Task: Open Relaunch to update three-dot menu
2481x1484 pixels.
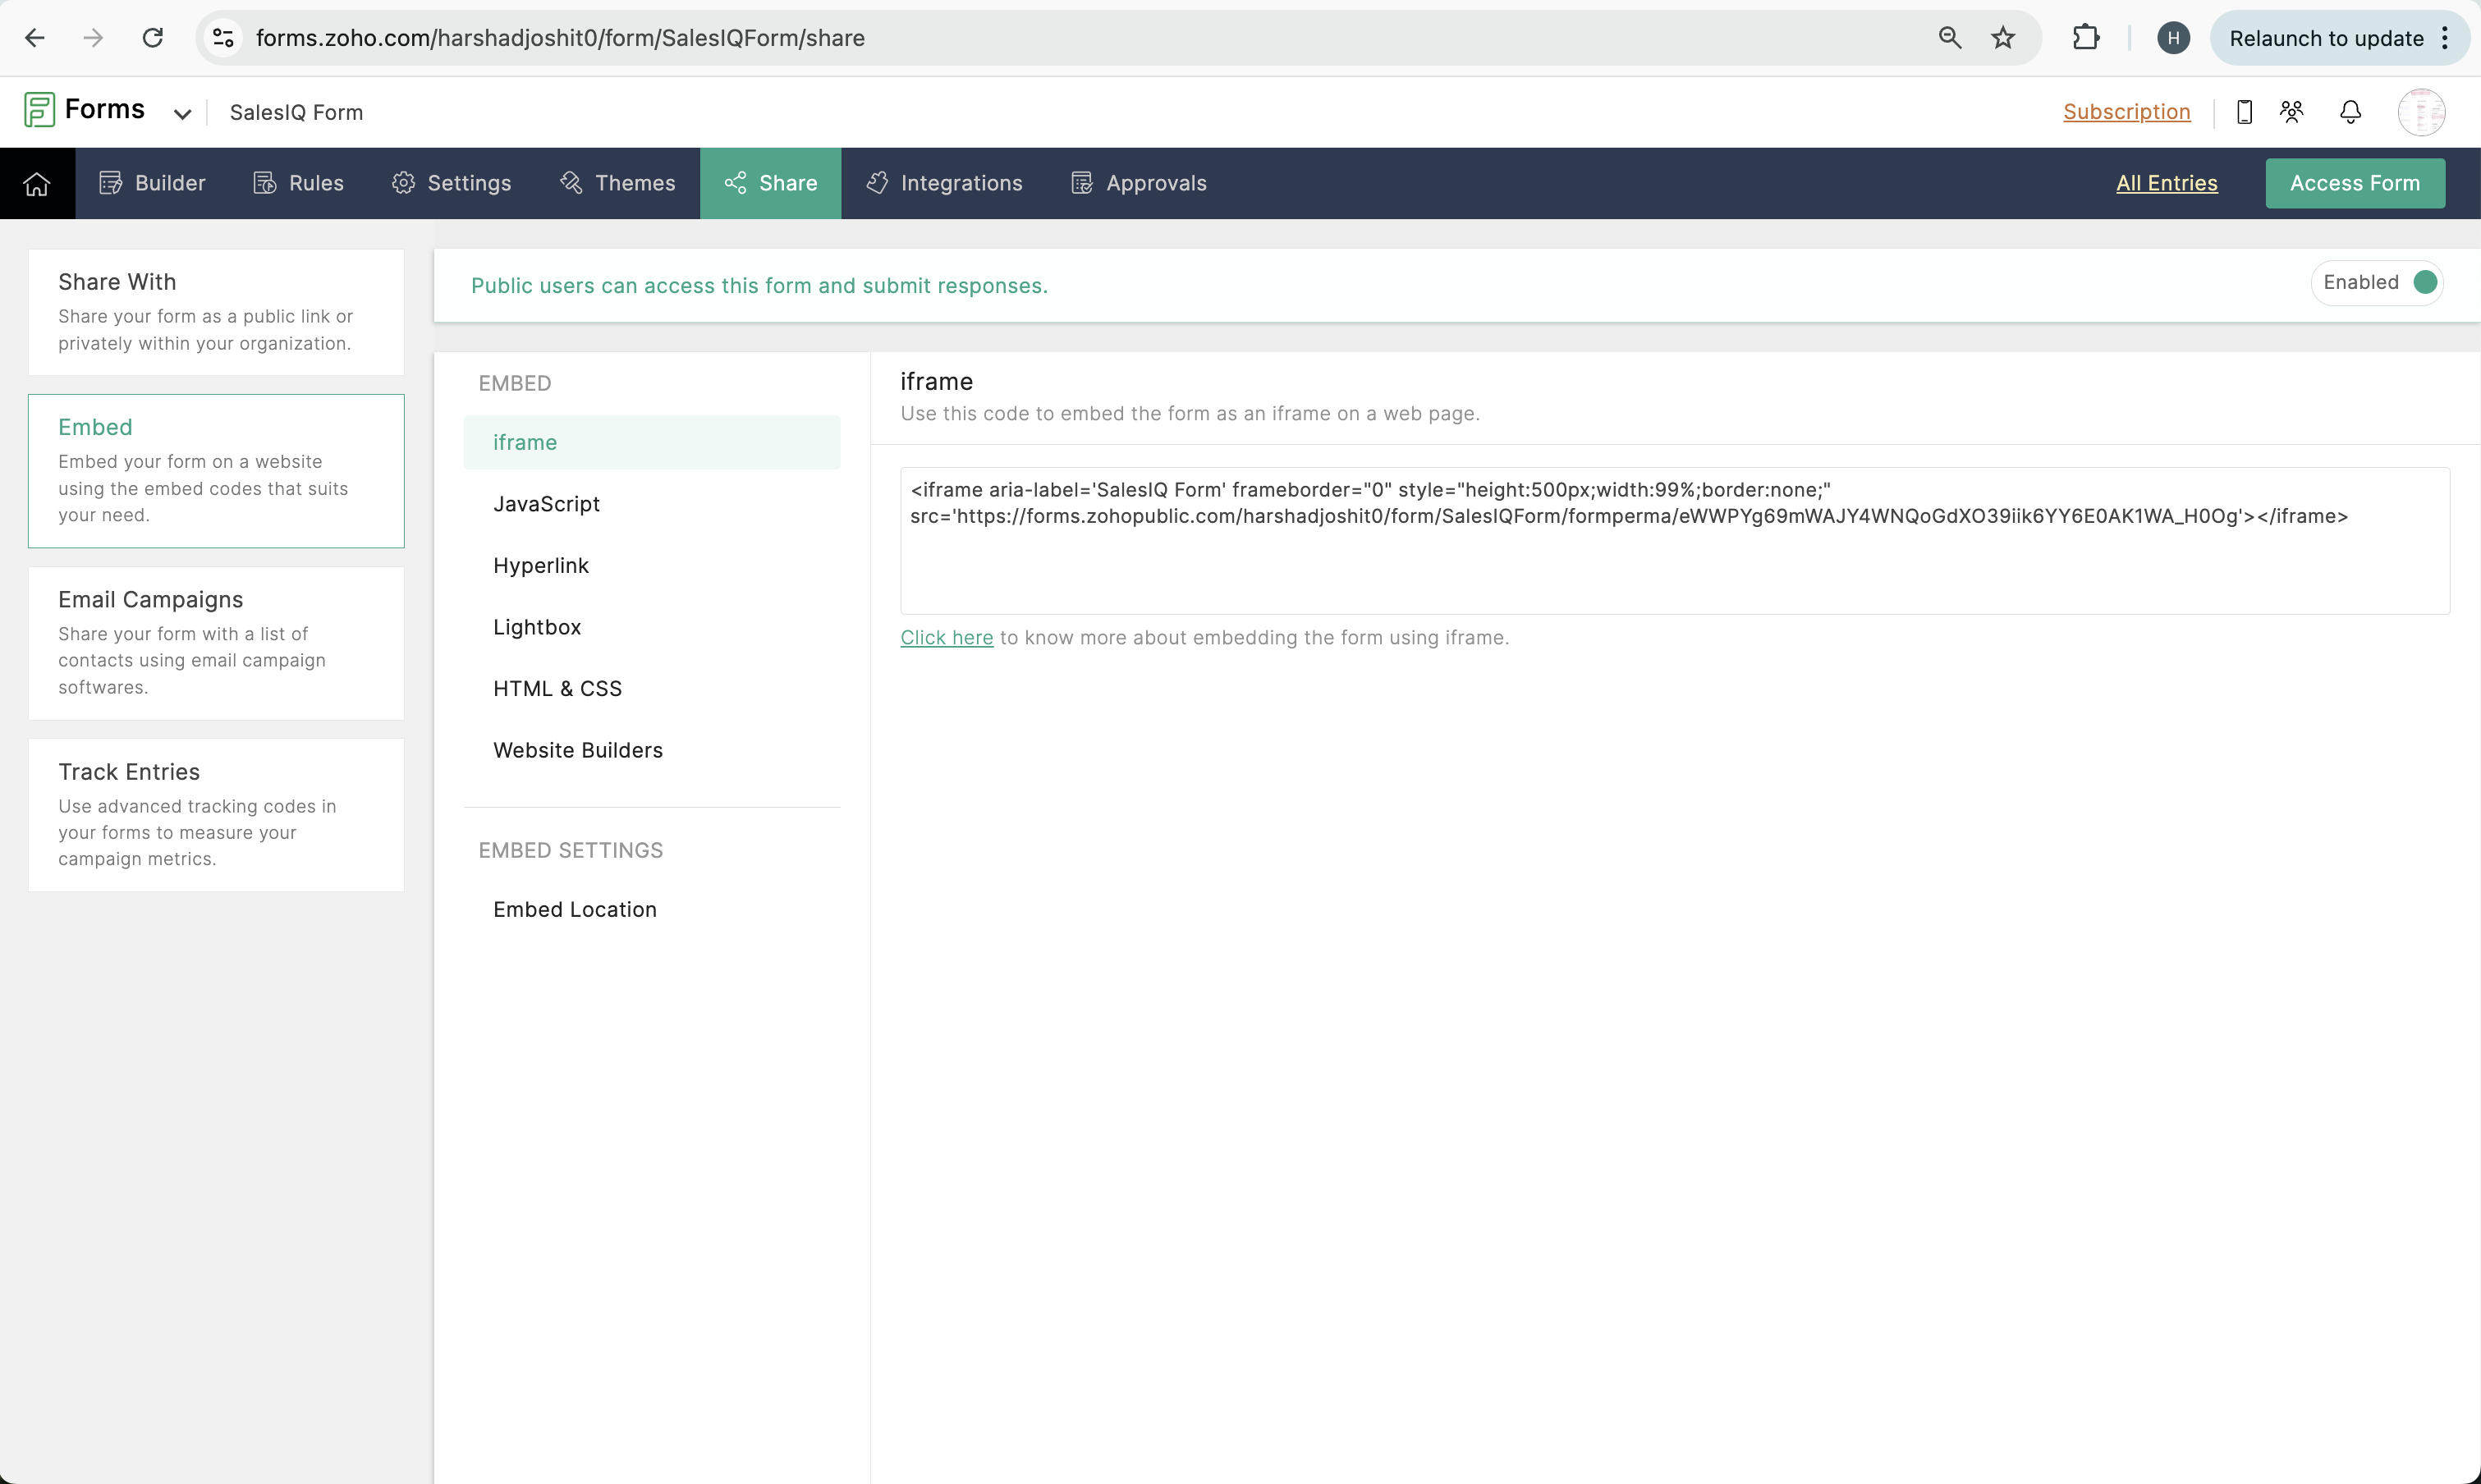Action: point(2444,38)
